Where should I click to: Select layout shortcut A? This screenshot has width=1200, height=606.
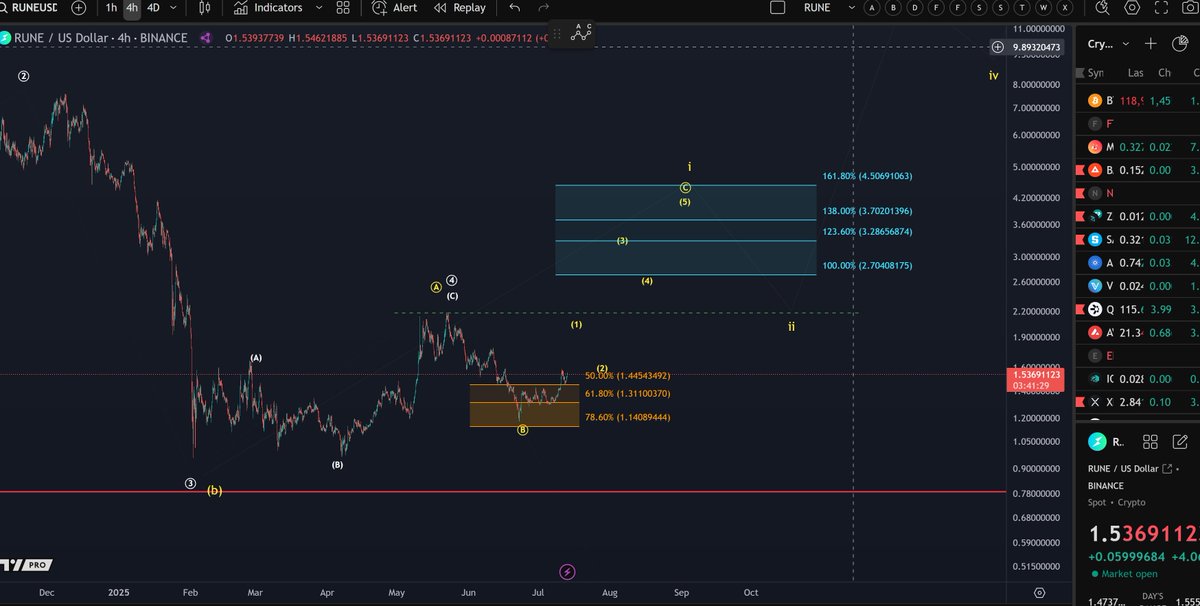872,7
